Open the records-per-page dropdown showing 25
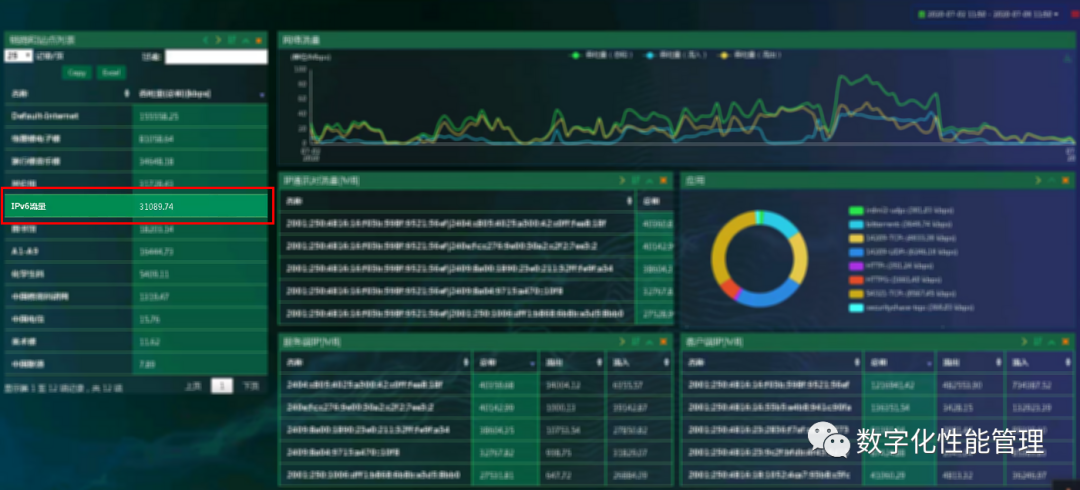1080x490 pixels. [x=19, y=57]
